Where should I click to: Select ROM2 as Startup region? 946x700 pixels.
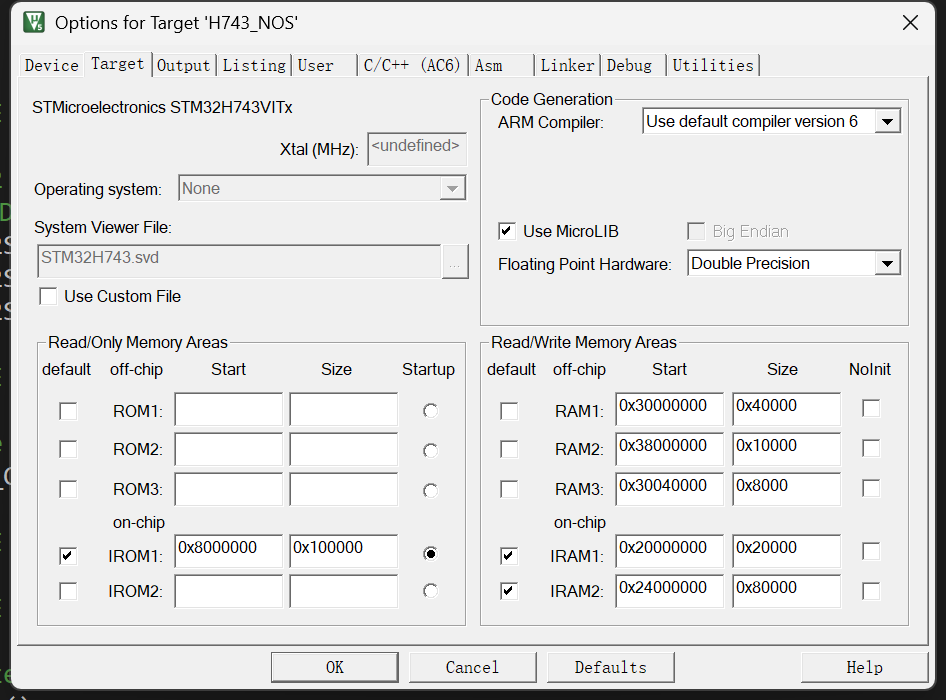coord(430,451)
